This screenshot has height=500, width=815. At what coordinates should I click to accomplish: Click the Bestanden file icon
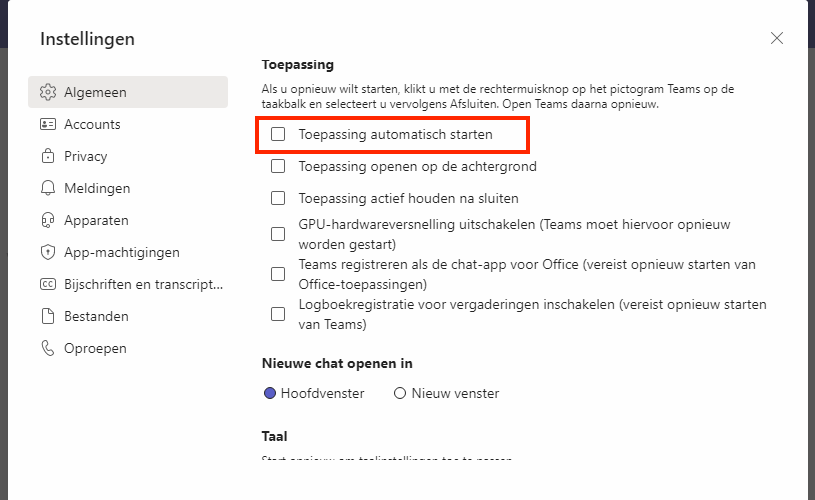coord(48,316)
